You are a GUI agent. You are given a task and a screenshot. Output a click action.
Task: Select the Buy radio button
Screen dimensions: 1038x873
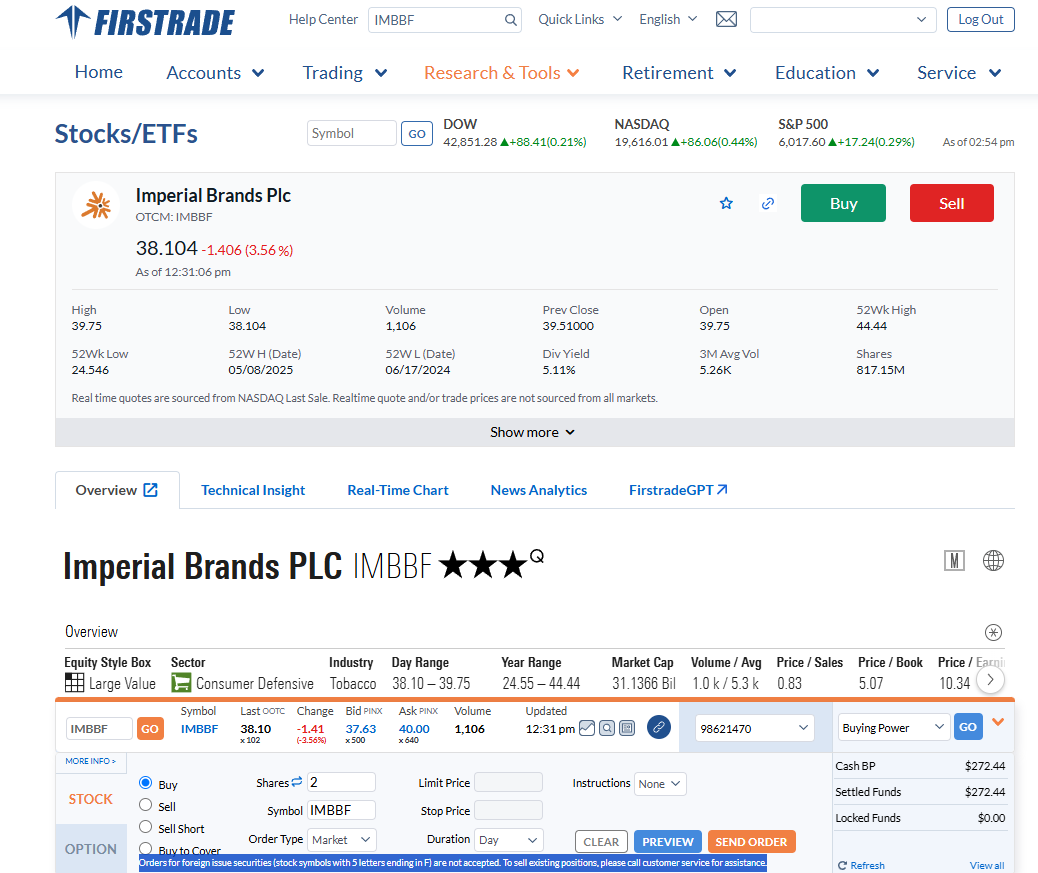coord(146,782)
